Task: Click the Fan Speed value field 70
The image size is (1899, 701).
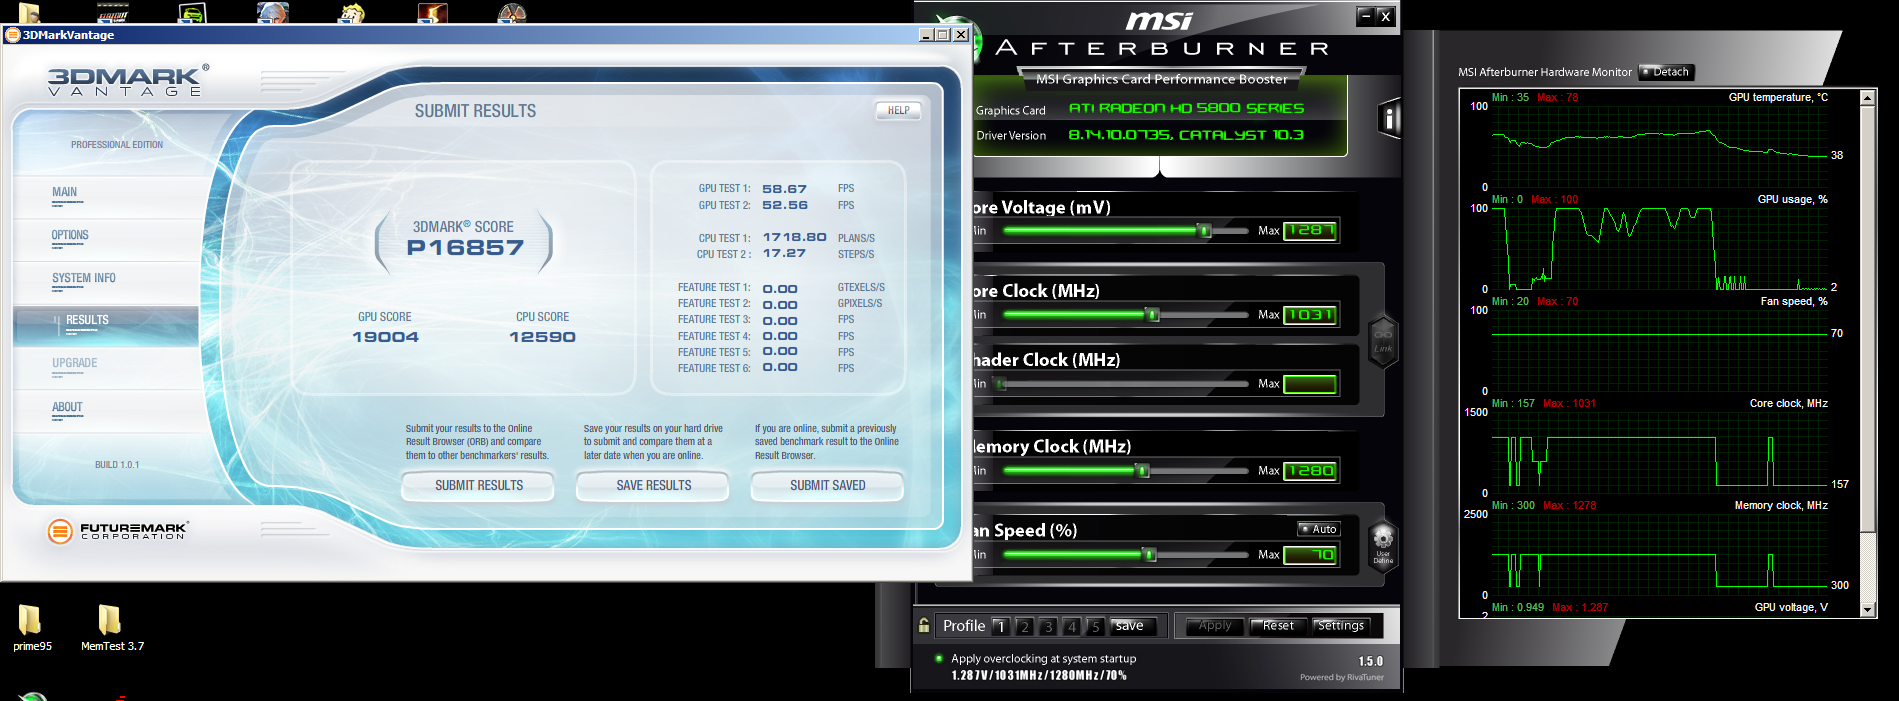Action: (x=1310, y=555)
